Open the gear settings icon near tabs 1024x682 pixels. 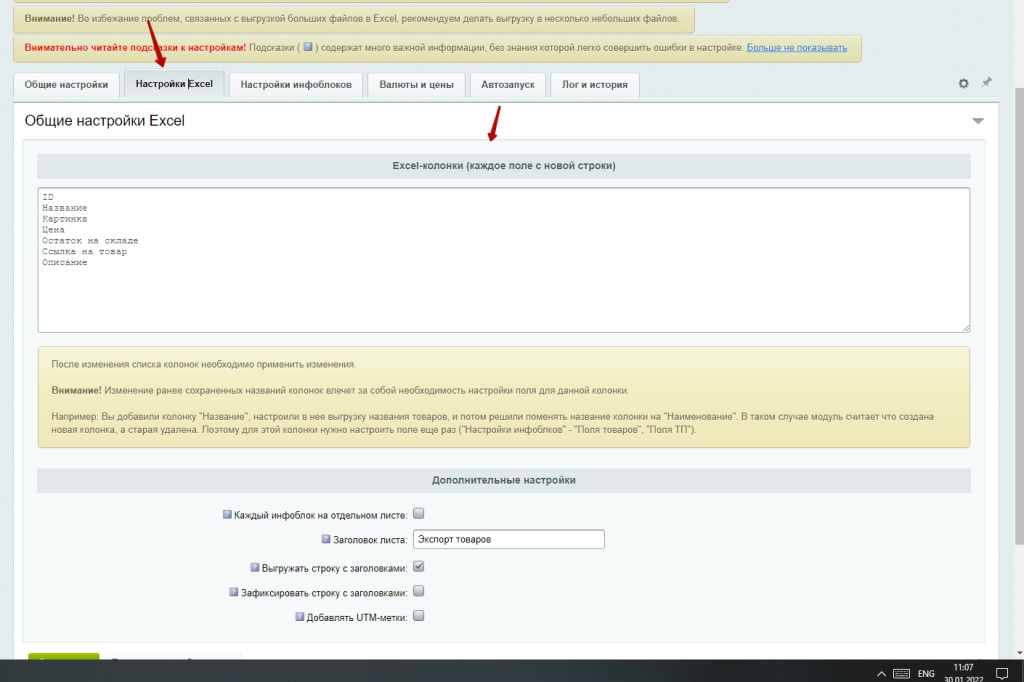coord(963,84)
